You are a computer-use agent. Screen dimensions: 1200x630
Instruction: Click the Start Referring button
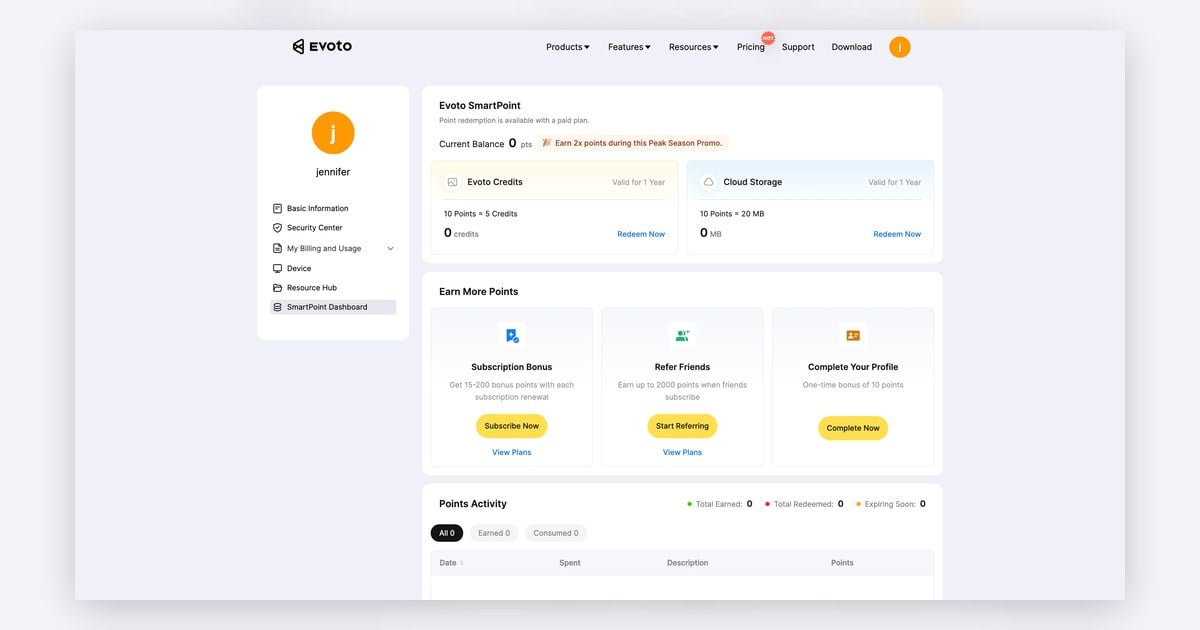coord(682,426)
